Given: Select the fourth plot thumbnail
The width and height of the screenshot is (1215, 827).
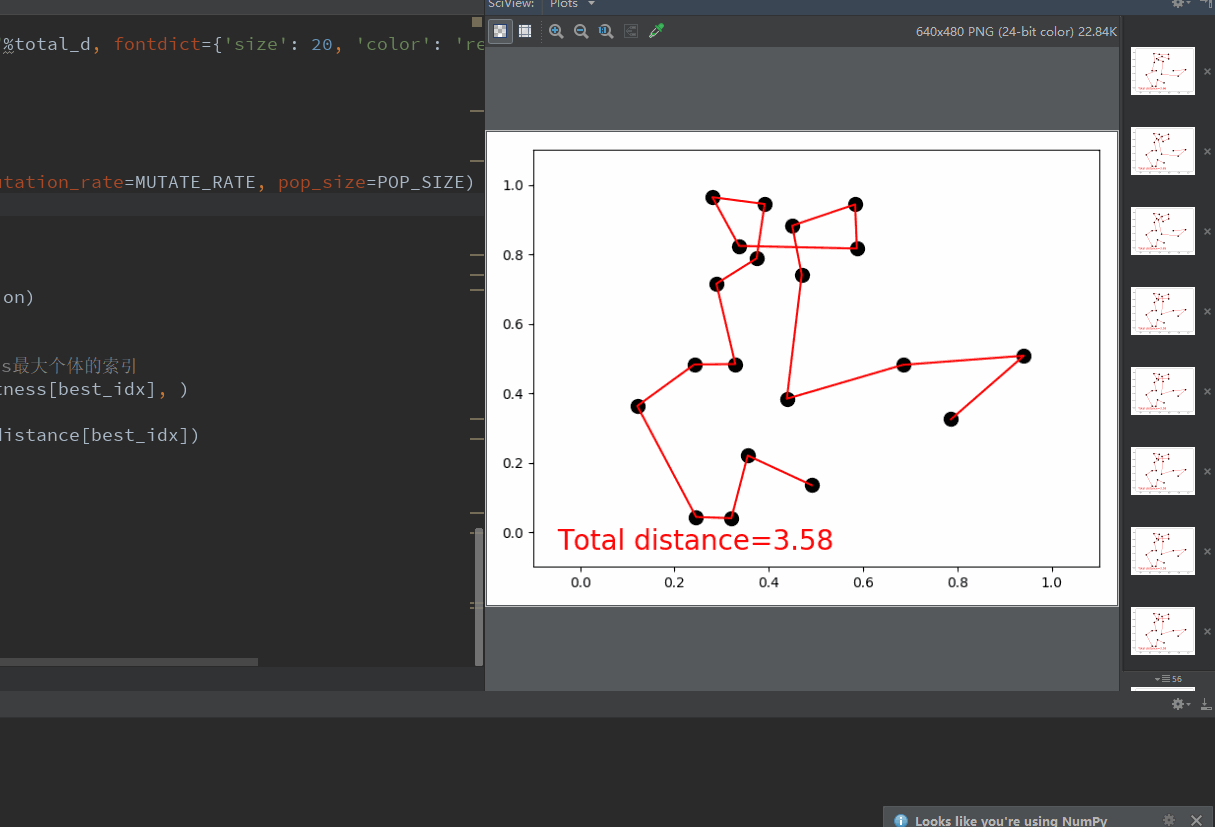Looking at the screenshot, I should (1162, 311).
